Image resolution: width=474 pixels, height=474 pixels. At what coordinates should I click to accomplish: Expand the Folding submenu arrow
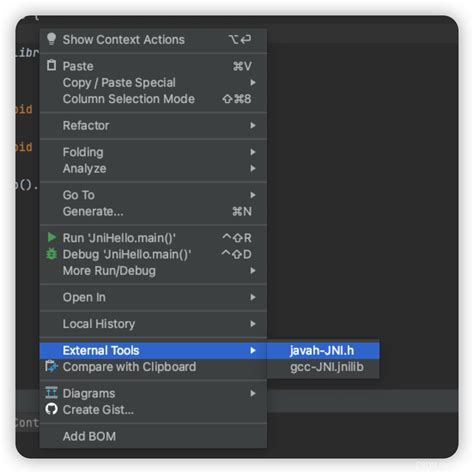click(253, 152)
